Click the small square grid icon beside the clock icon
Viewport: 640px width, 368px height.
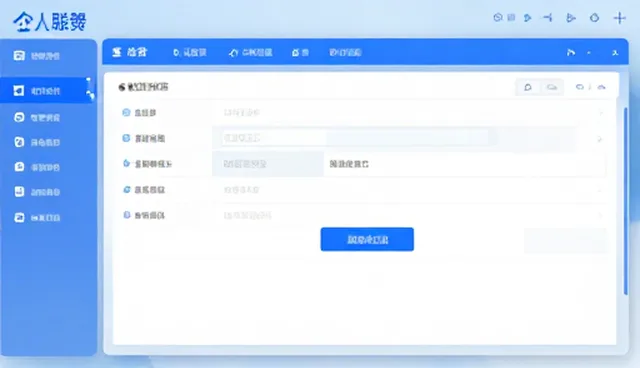pos(511,18)
